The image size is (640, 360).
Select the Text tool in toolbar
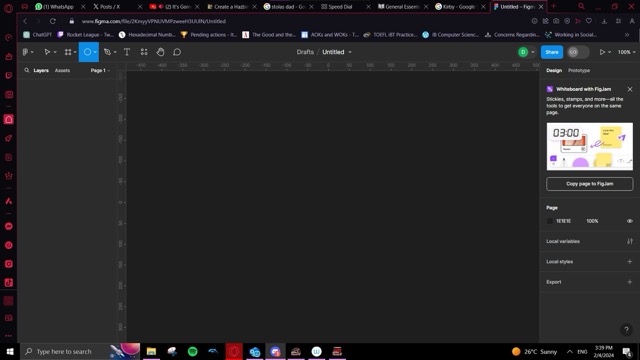click(127, 52)
